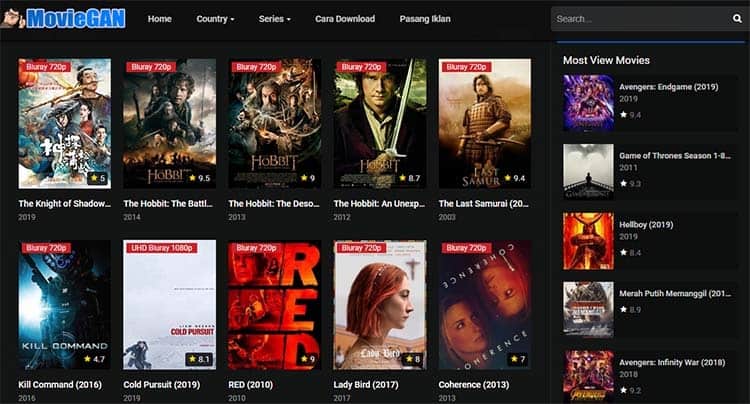The image size is (750, 404).
Task: Click the 8.4 star under Hellboy
Action: pyautogui.click(x=630, y=252)
